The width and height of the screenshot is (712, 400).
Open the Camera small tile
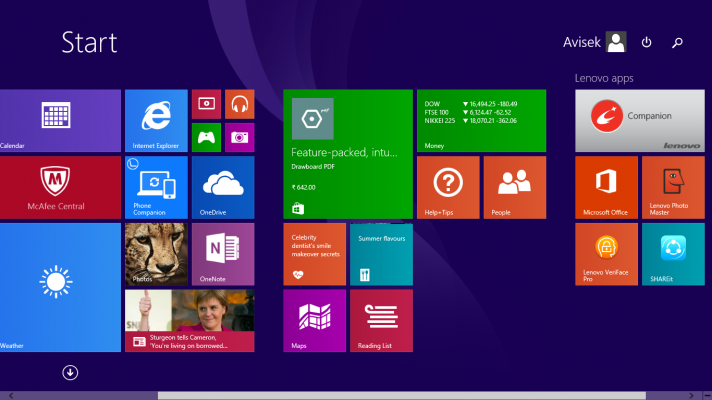pos(240,137)
